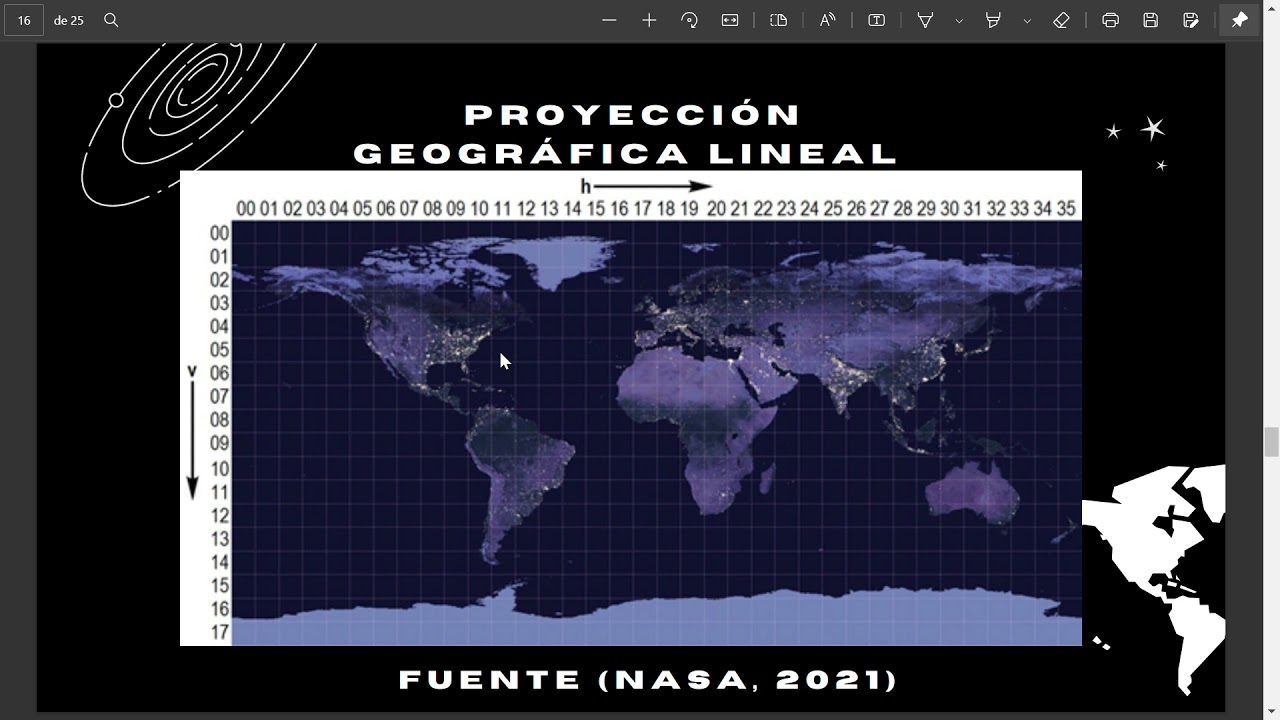The width and height of the screenshot is (1280, 720).
Task: Save the PDF document
Action: click(x=1151, y=20)
